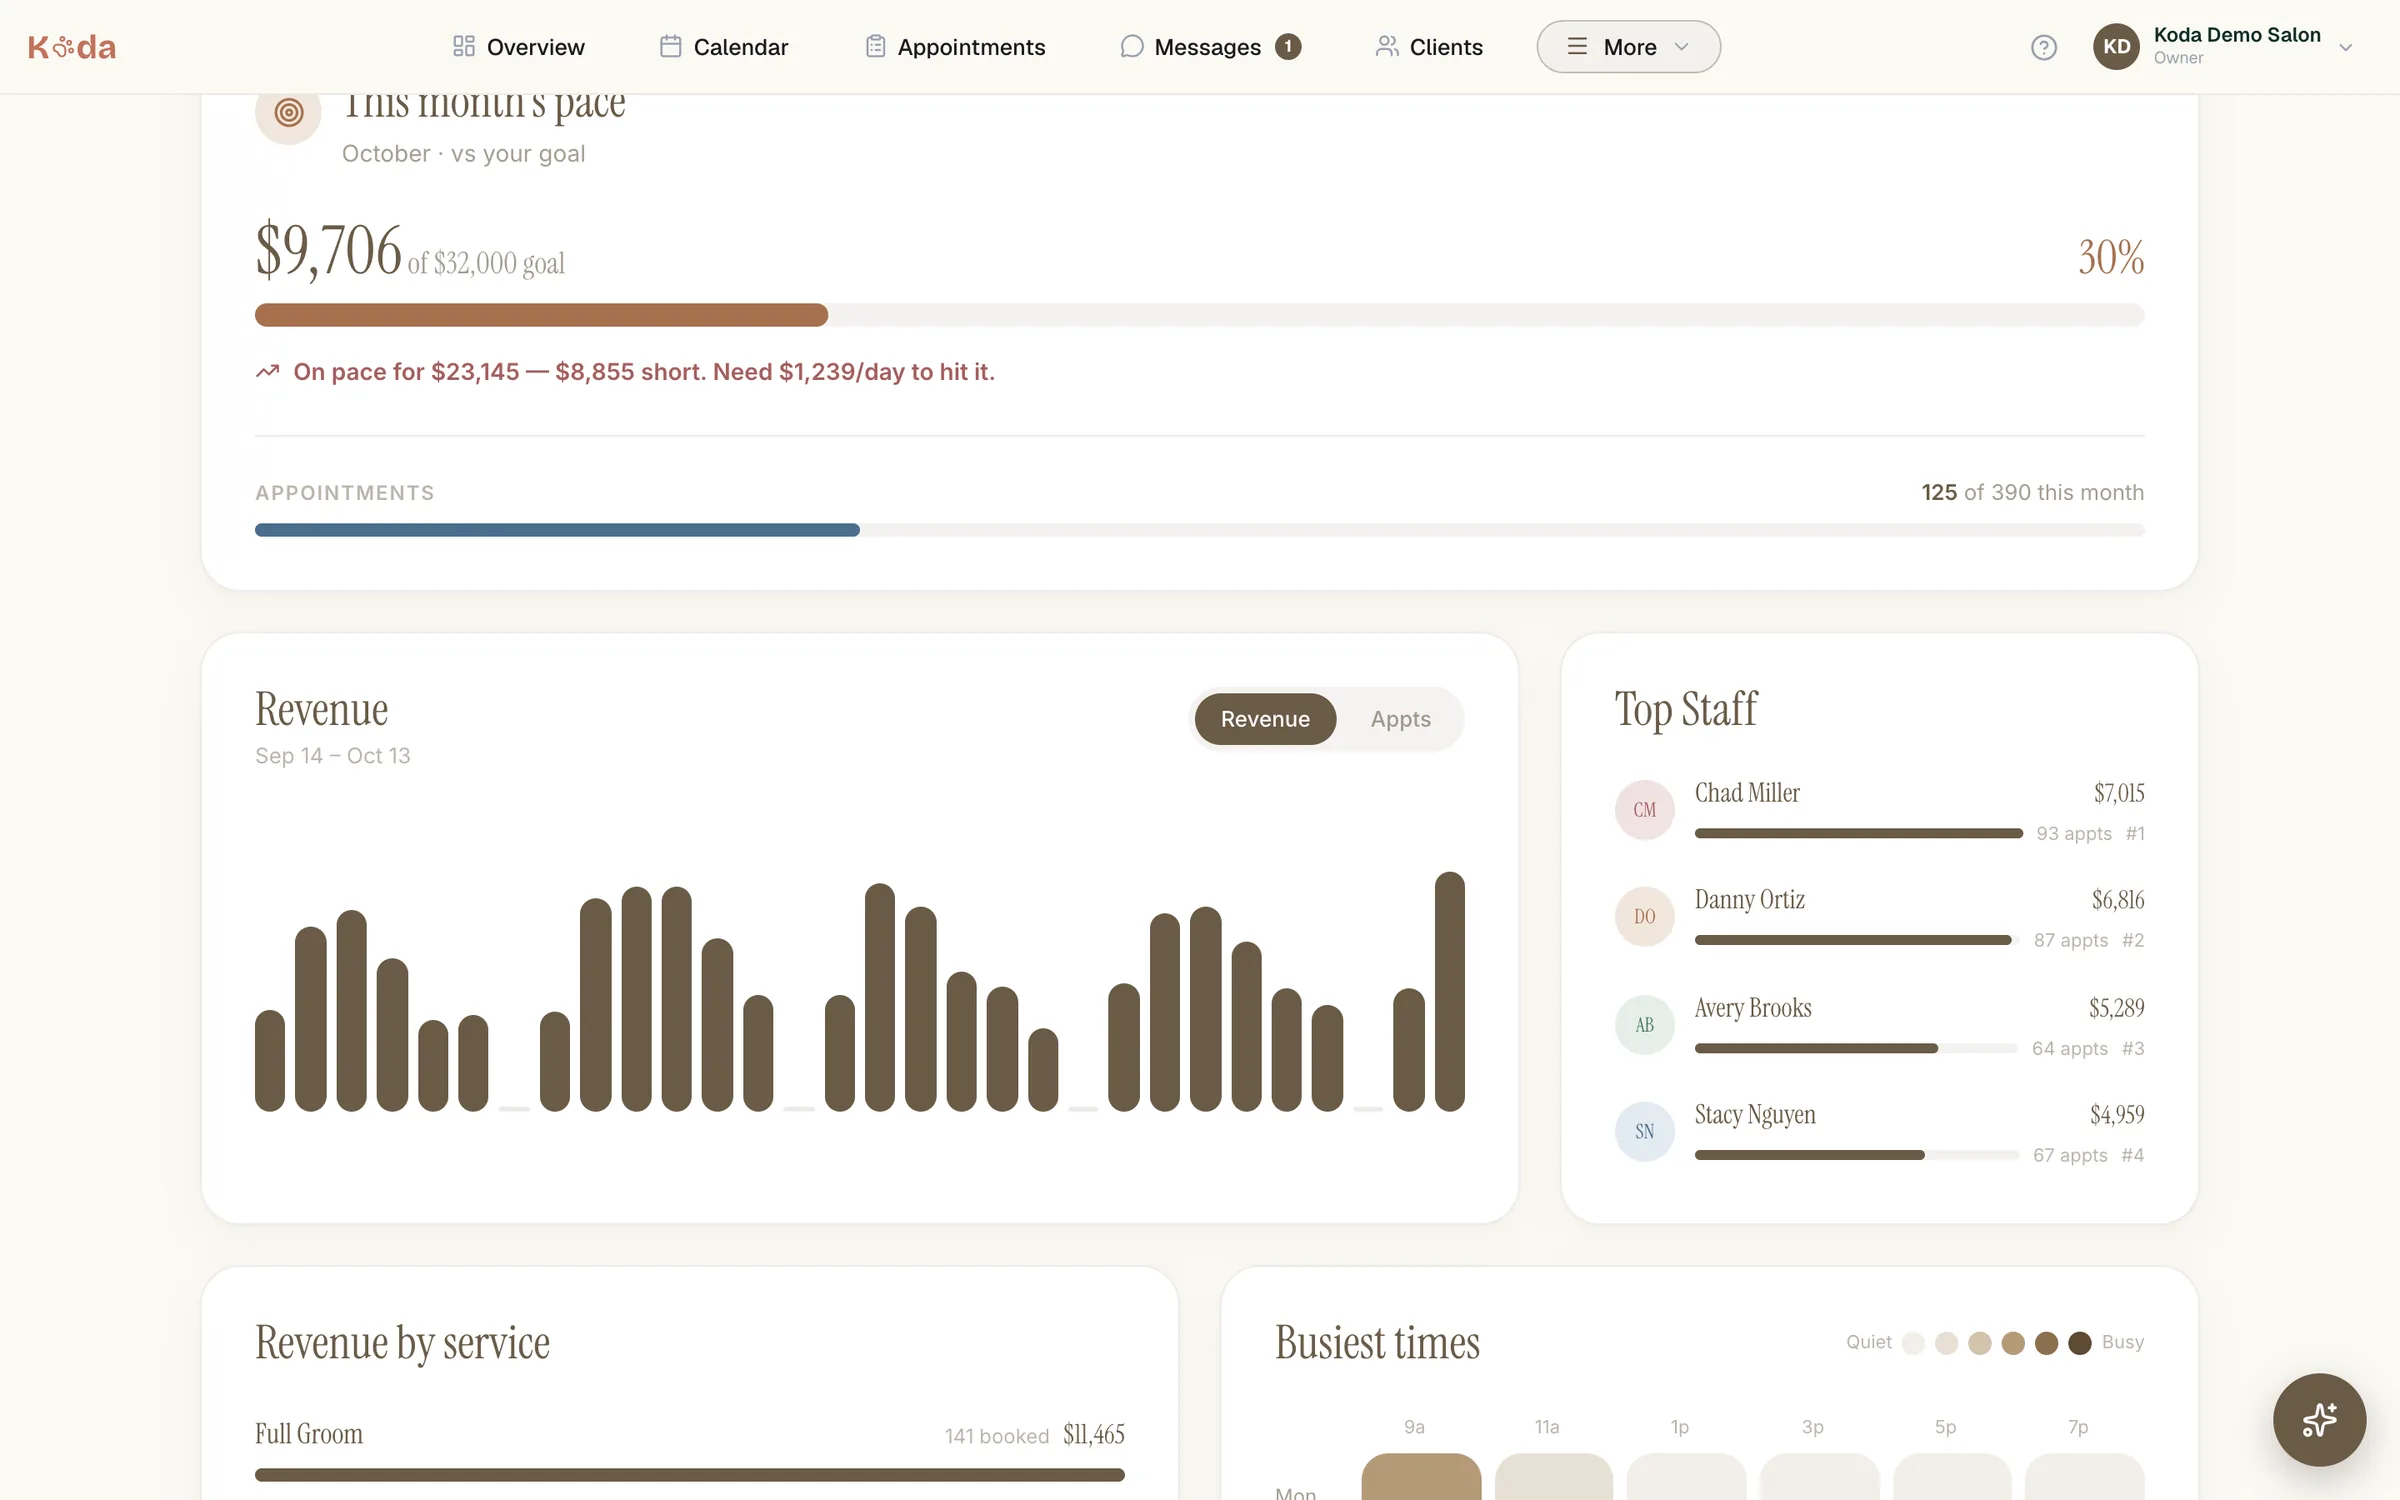Screen dimensions: 2400x1500
Task: Click the tallest last revenue chart bar
Action: click(x=1449, y=991)
